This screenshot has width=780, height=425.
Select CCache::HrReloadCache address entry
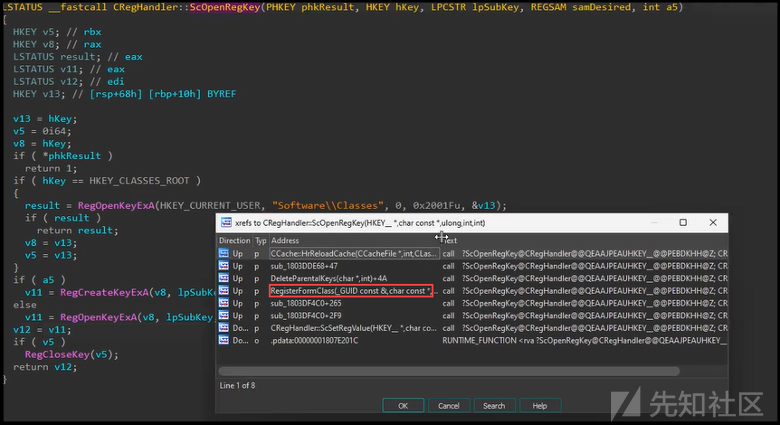pos(354,253)
